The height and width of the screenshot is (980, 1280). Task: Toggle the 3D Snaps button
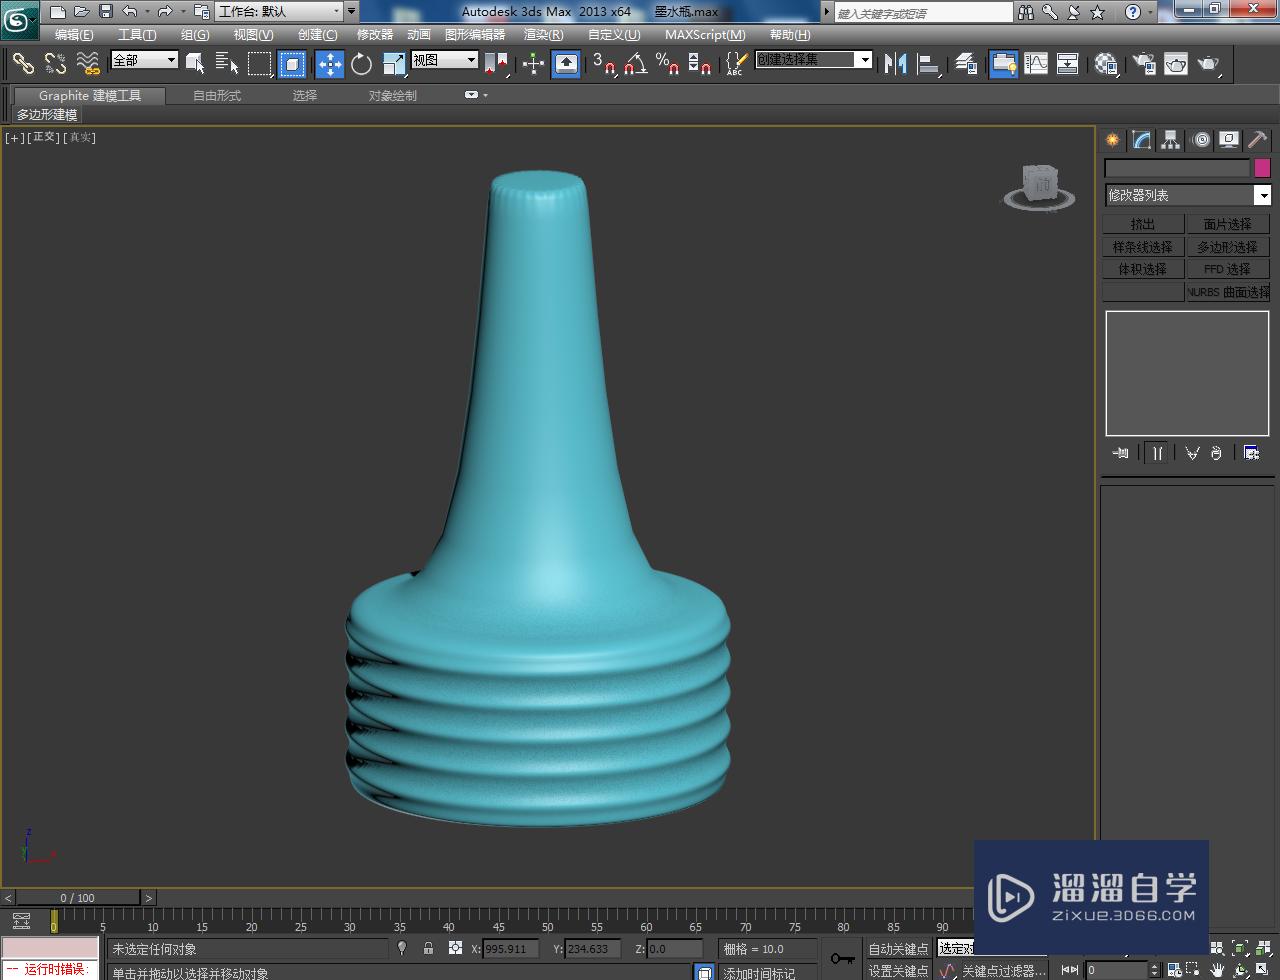tap(603, 64)
